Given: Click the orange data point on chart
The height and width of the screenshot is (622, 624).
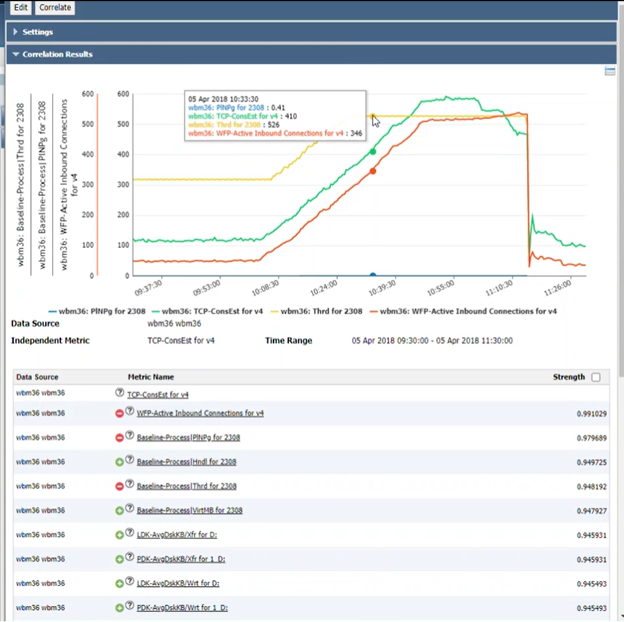Looking at the screenshot, I should click(x=373, y=171).
